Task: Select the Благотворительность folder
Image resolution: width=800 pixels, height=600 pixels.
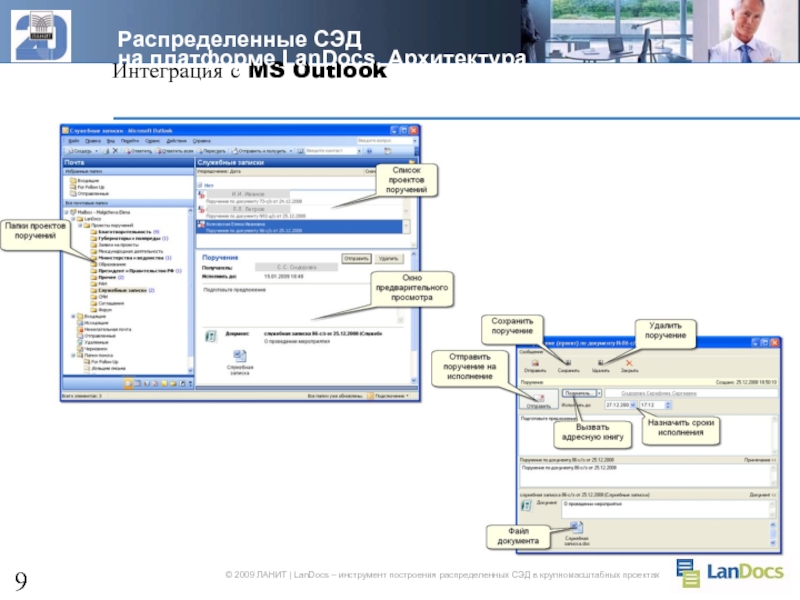Action: 124,232
